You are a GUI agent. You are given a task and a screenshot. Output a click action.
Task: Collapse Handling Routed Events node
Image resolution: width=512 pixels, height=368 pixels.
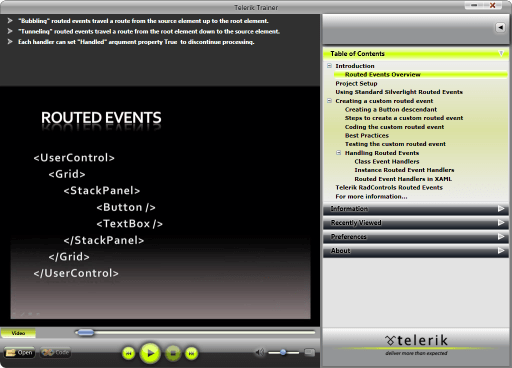click(x=339, y=153)
